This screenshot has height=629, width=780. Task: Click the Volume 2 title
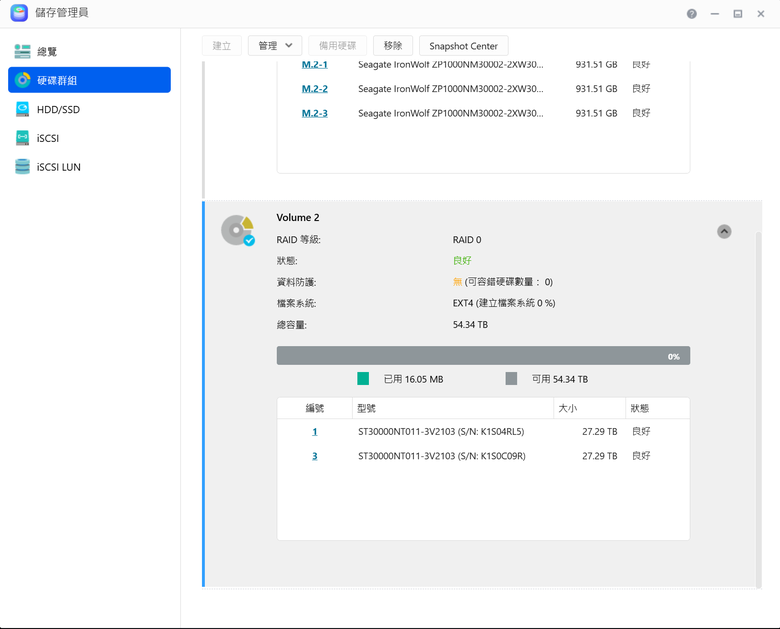pyautogui.click(x=298, y=217)
